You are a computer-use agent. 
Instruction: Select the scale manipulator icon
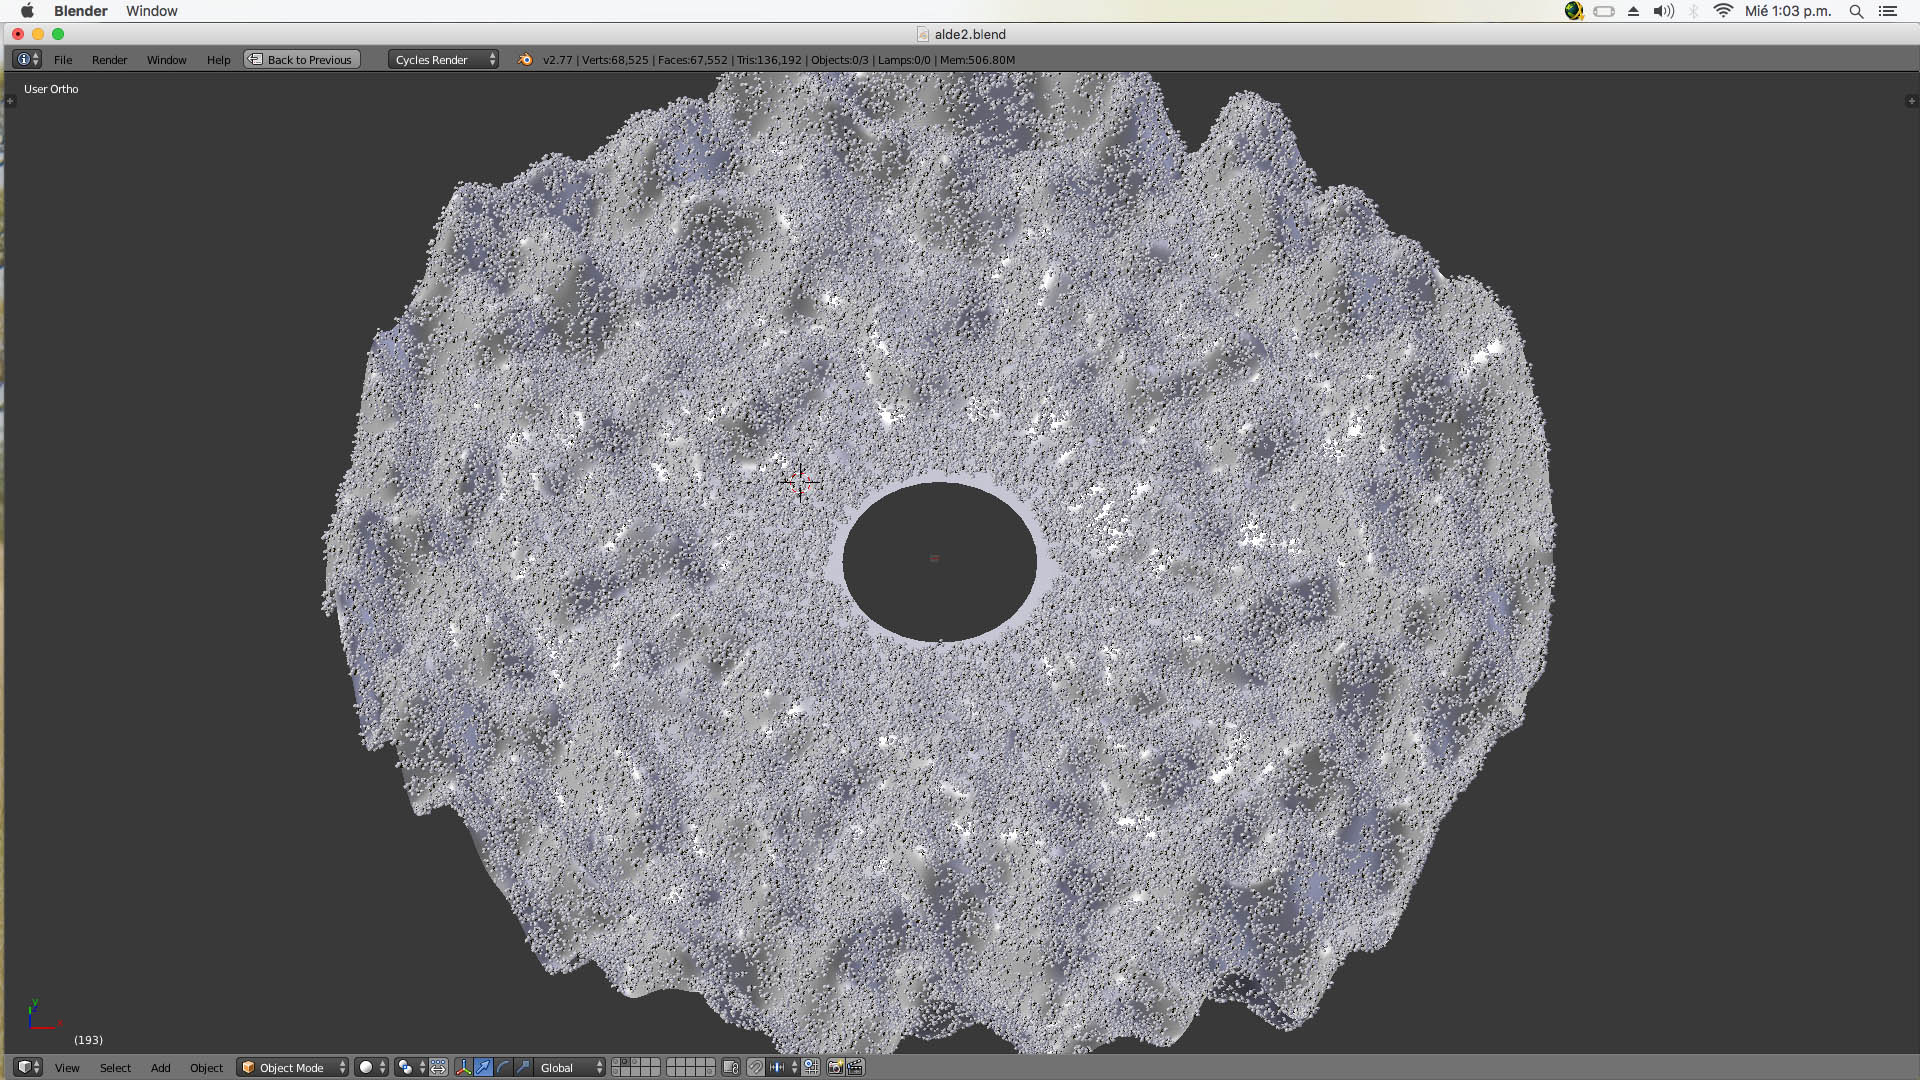click(523, 1068)
